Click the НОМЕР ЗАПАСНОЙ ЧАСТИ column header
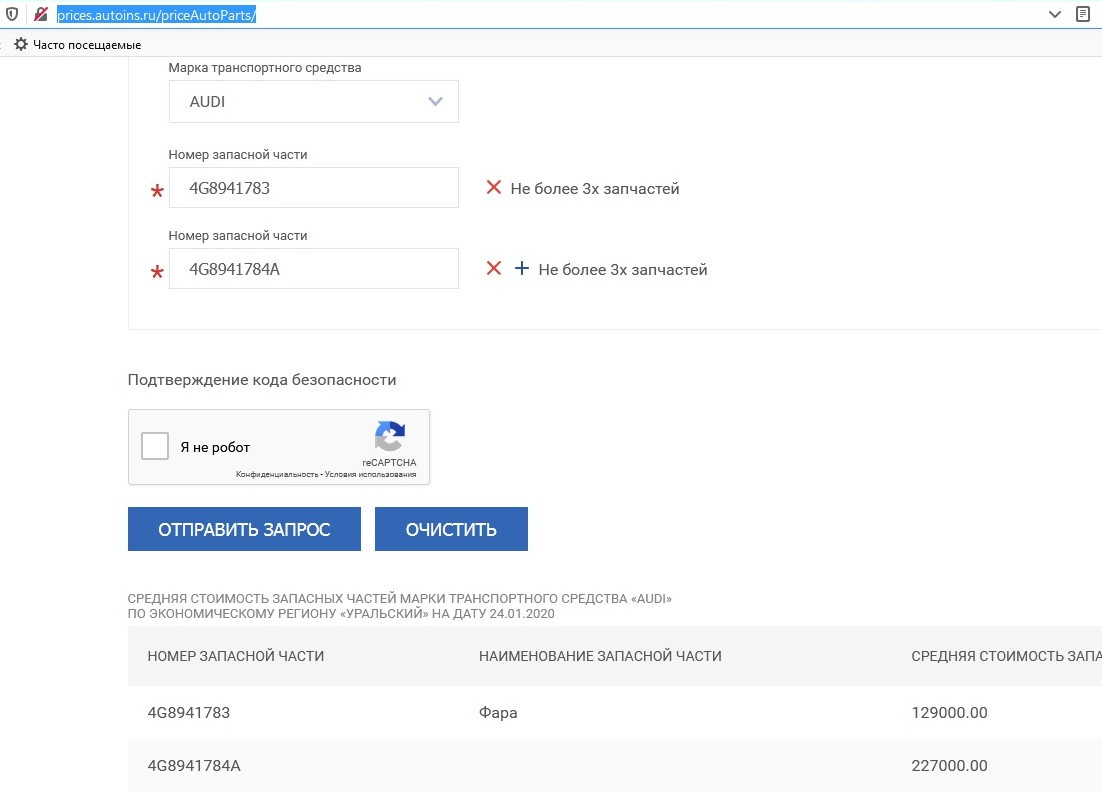Image resolution: width=1102 pixels, height=807 pixels. (x=235, y=656)
